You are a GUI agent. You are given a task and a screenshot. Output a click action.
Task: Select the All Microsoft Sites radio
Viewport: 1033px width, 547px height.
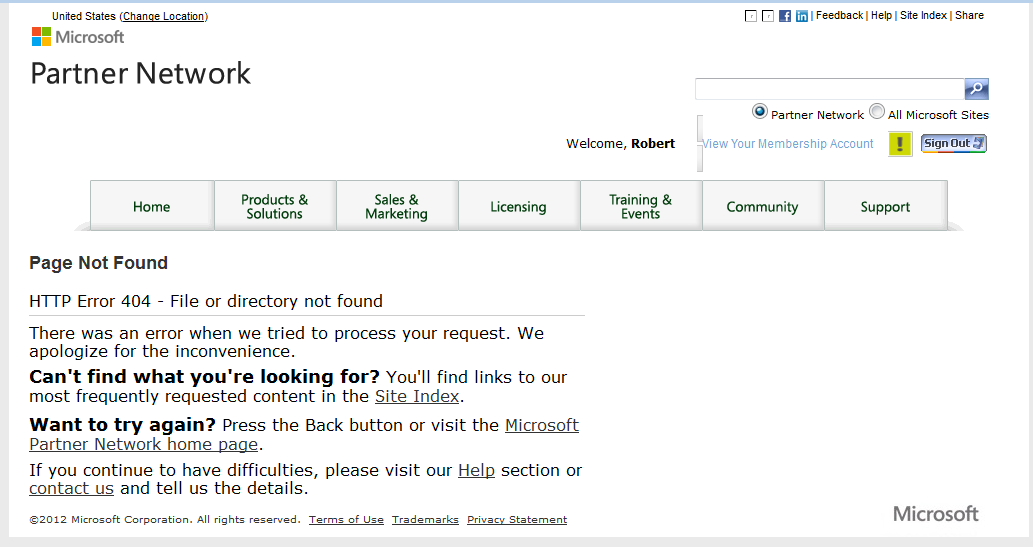[x=877, y=111]
